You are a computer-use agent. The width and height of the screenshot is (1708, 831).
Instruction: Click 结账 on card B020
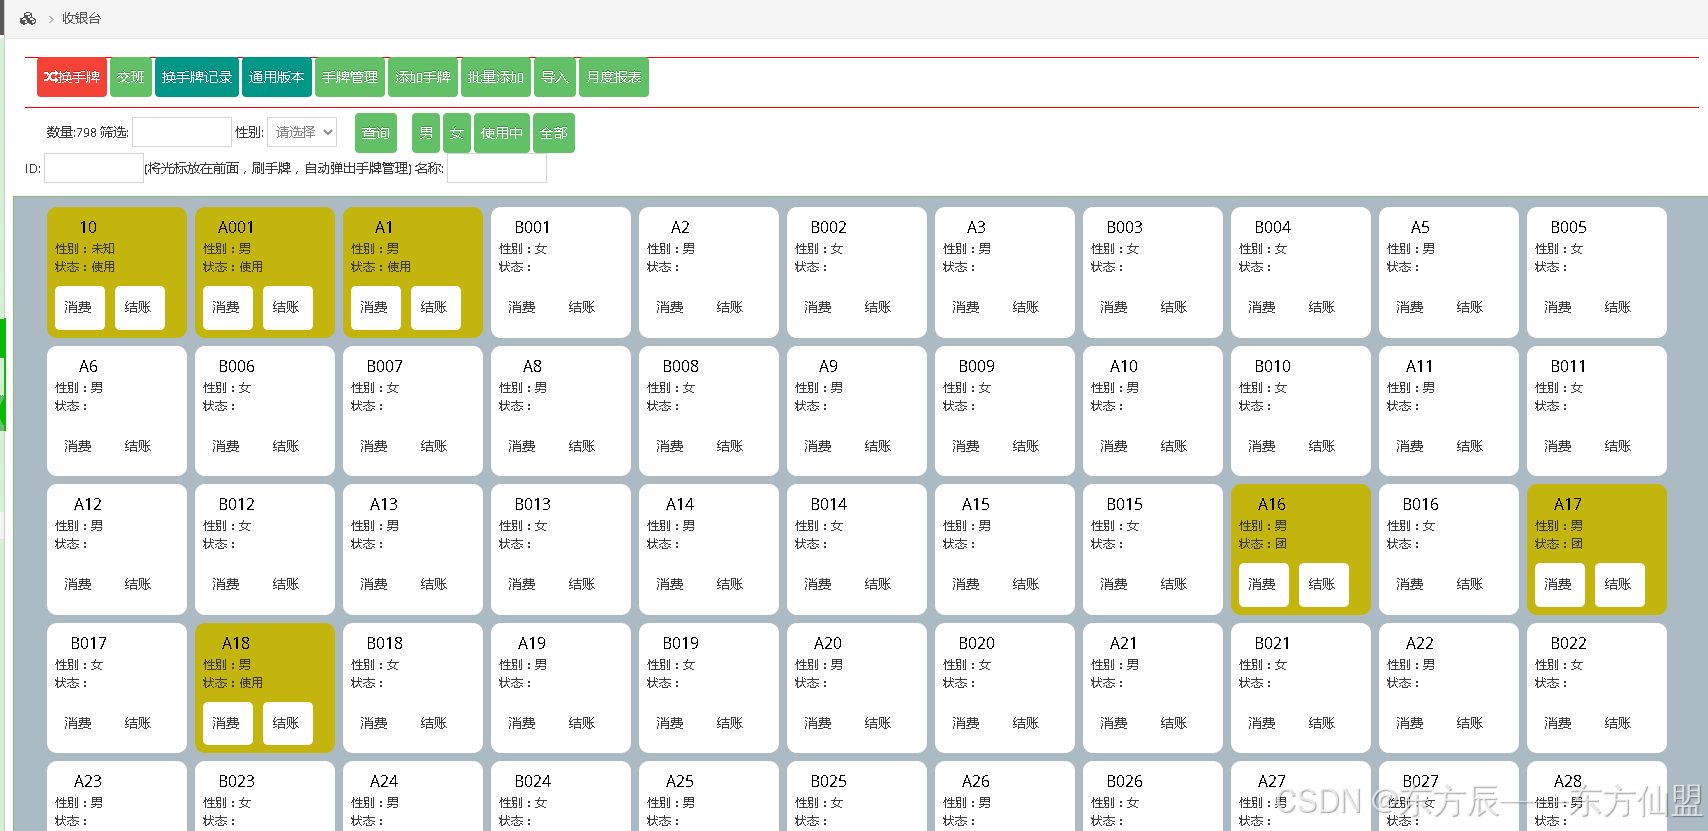(x=1026, y=723)
